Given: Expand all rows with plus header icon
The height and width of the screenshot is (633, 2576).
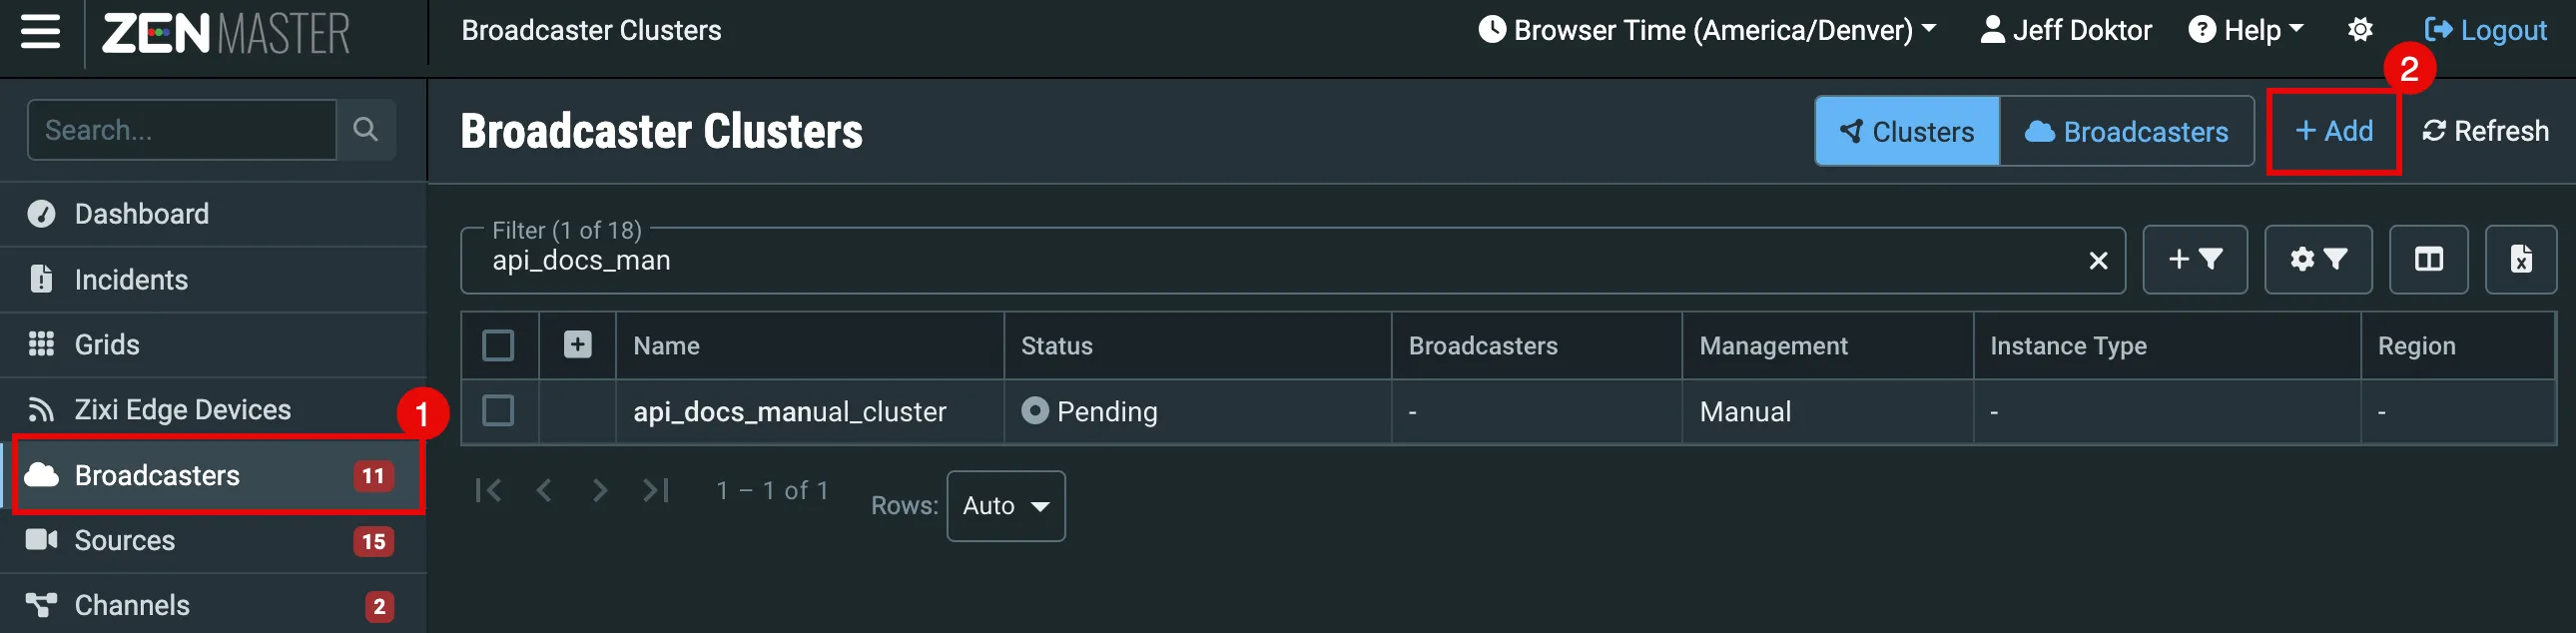Looking at the screenshot, I should coord(577,345).
